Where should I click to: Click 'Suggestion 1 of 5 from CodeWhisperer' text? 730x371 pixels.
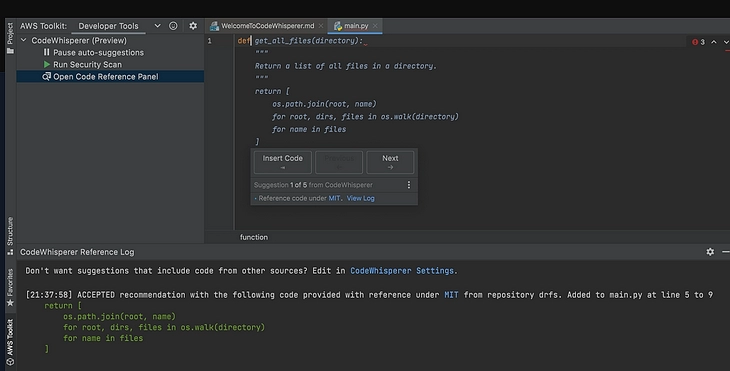point(313,185)
